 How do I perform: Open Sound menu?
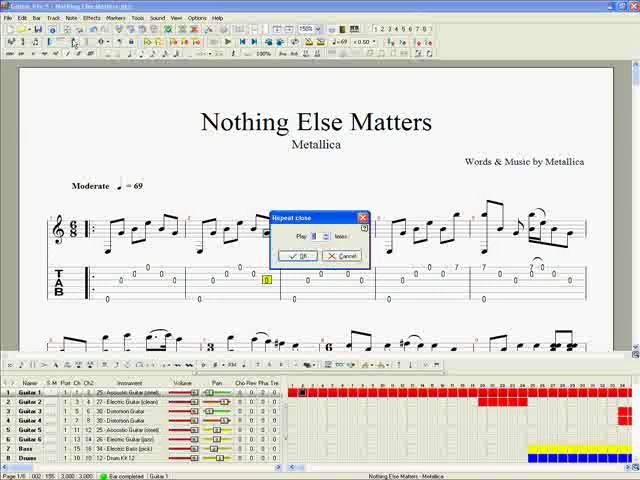(157, 18)
